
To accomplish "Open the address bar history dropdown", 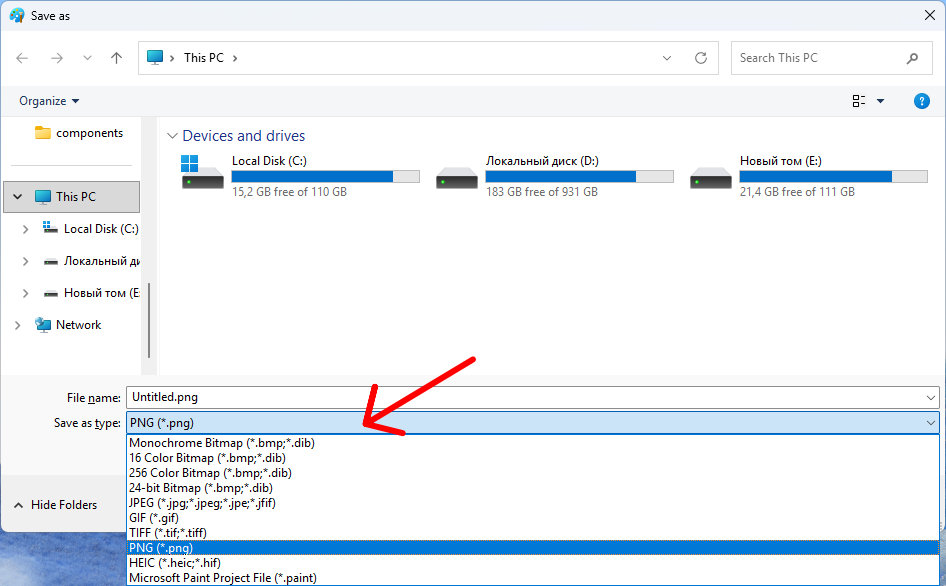I will pos(667,57).
